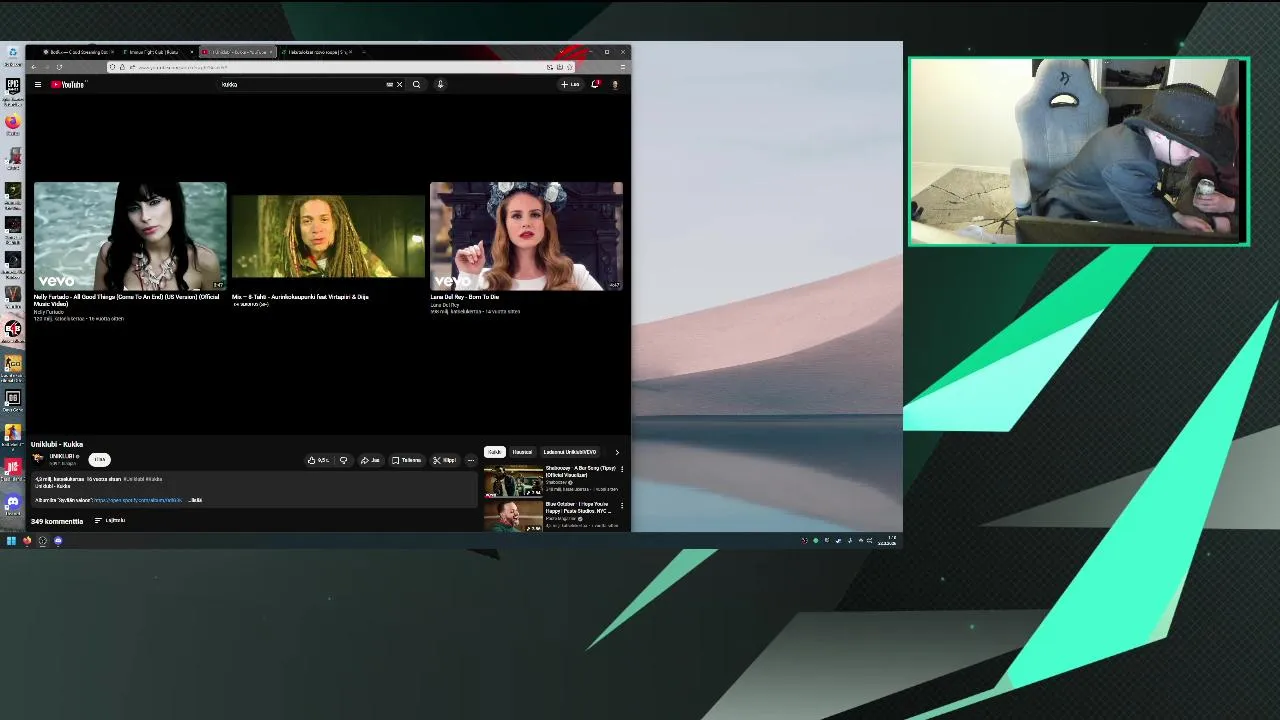Click the Luo create button

point(571,85)
